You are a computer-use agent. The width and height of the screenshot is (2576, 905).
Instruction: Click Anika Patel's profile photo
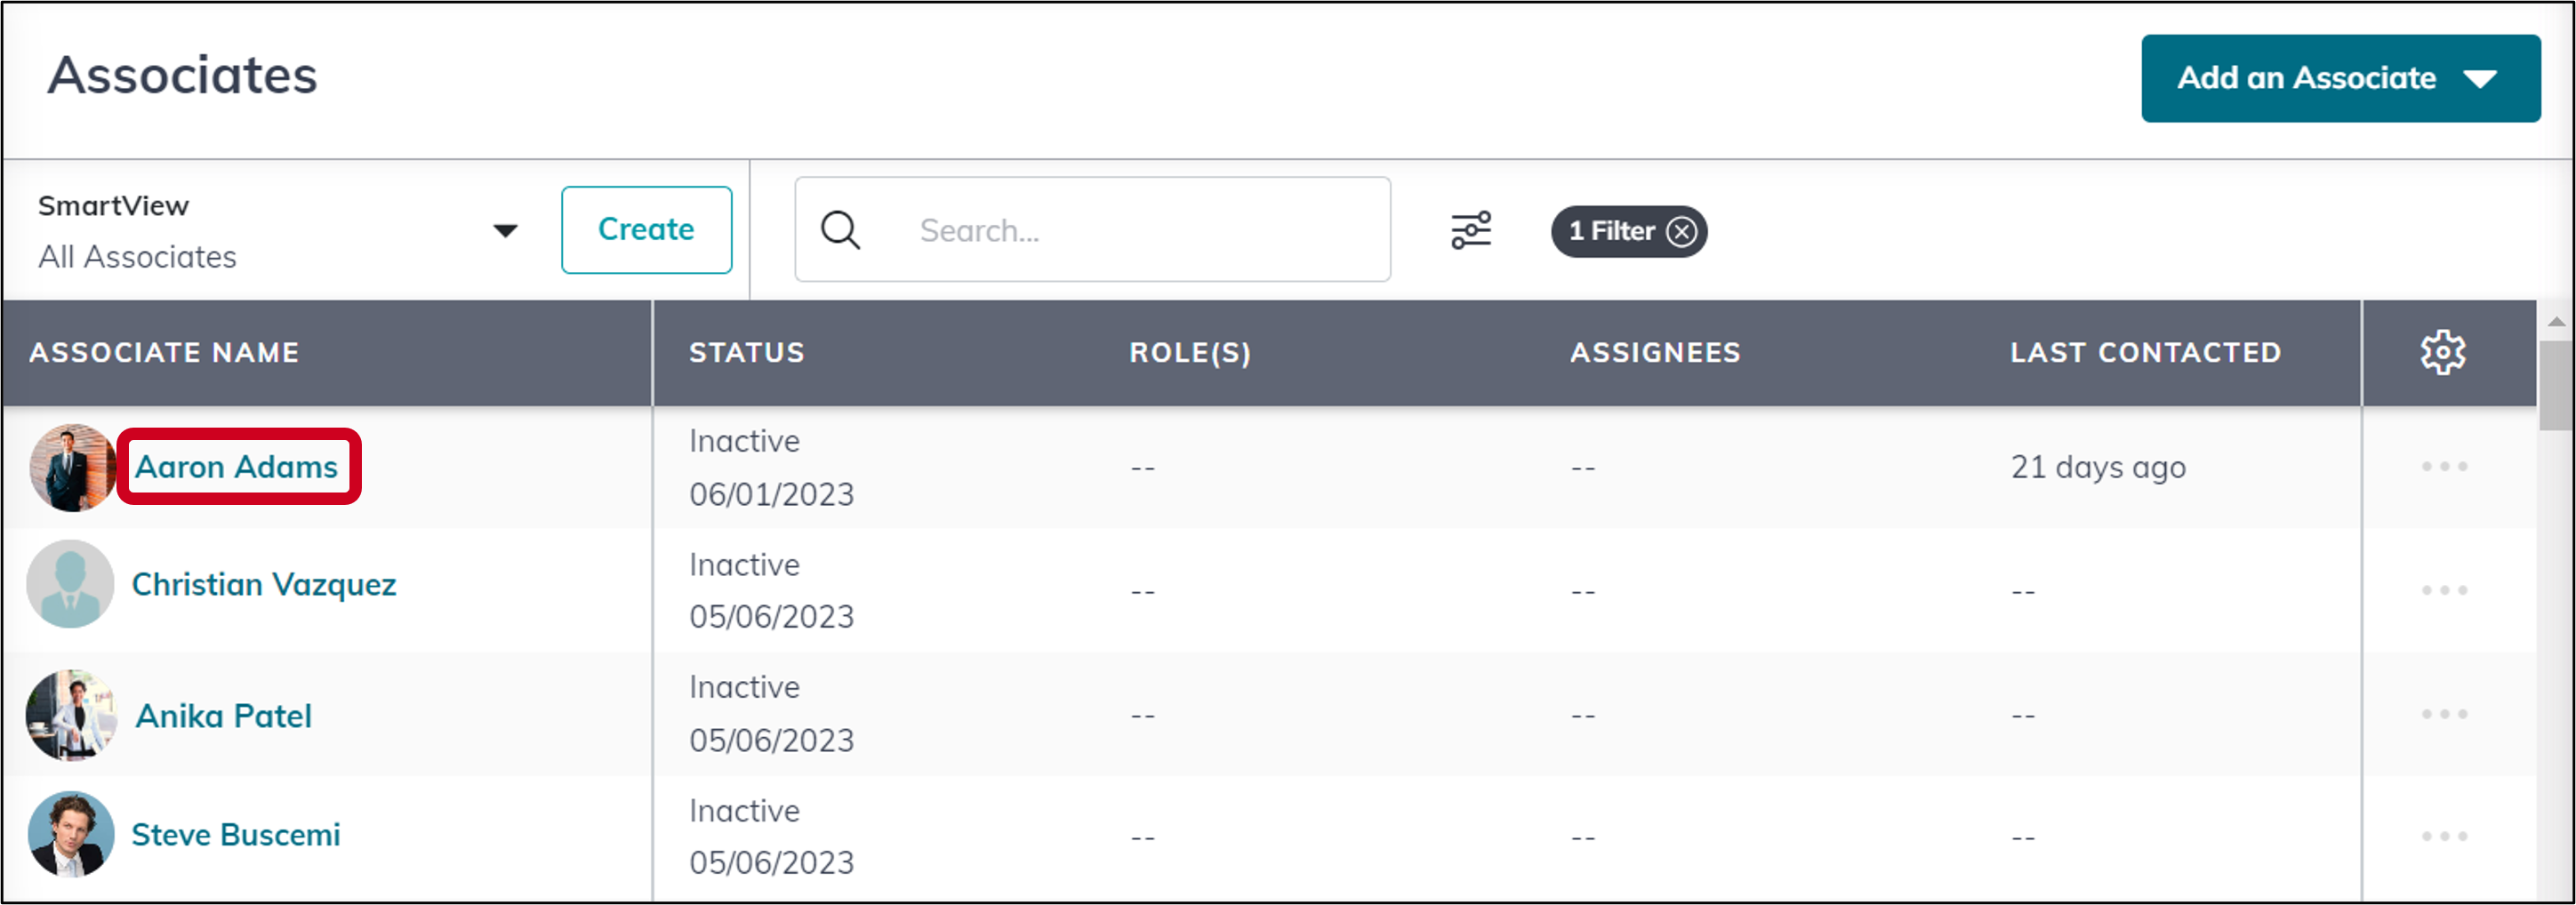point(71,714)
